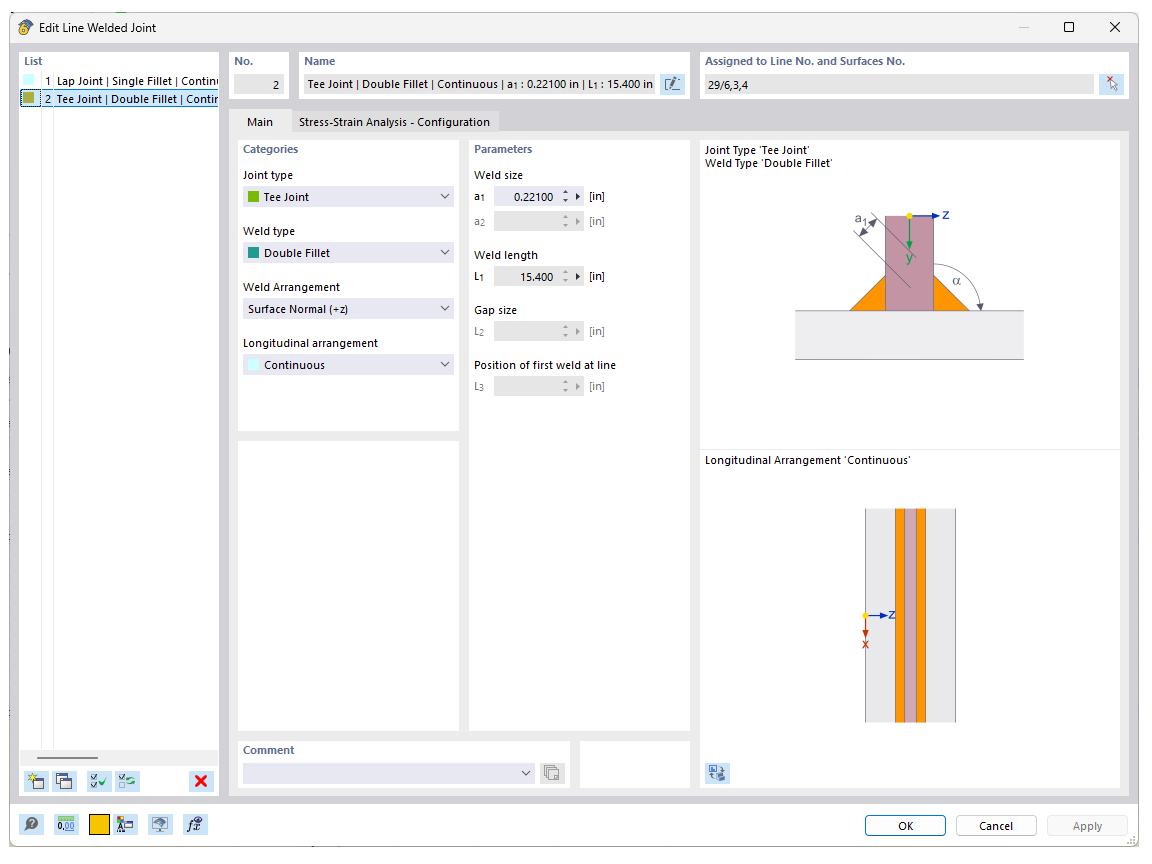Switch to the Main tab

pos(260,121)
